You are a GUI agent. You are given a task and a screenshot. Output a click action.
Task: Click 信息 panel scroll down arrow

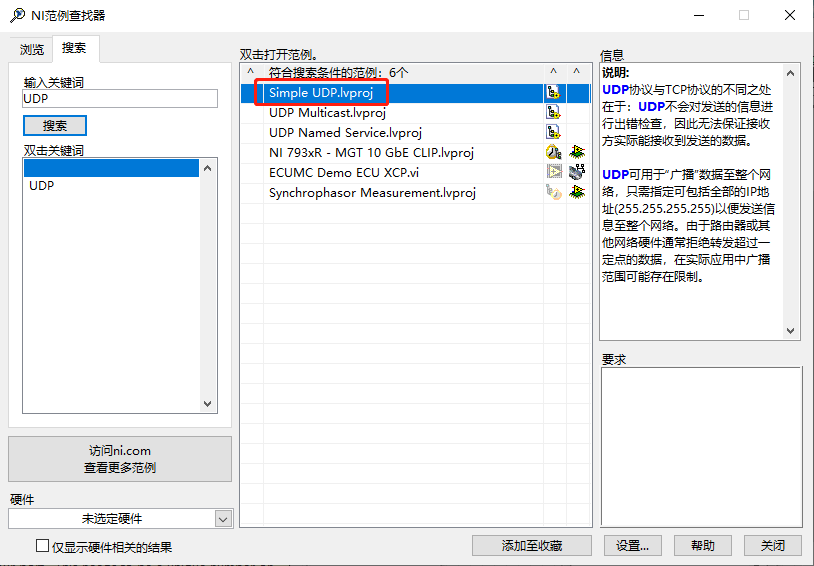point(790,331)
